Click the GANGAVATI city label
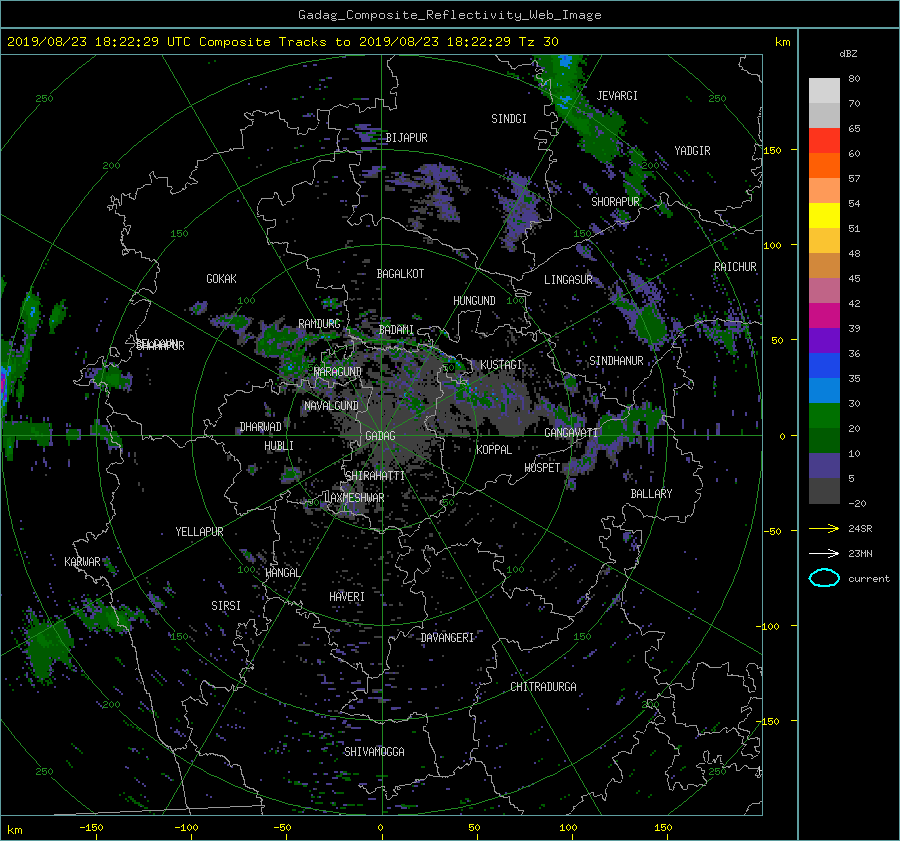Viewport: 900px width, 841px height. [571, 433]
